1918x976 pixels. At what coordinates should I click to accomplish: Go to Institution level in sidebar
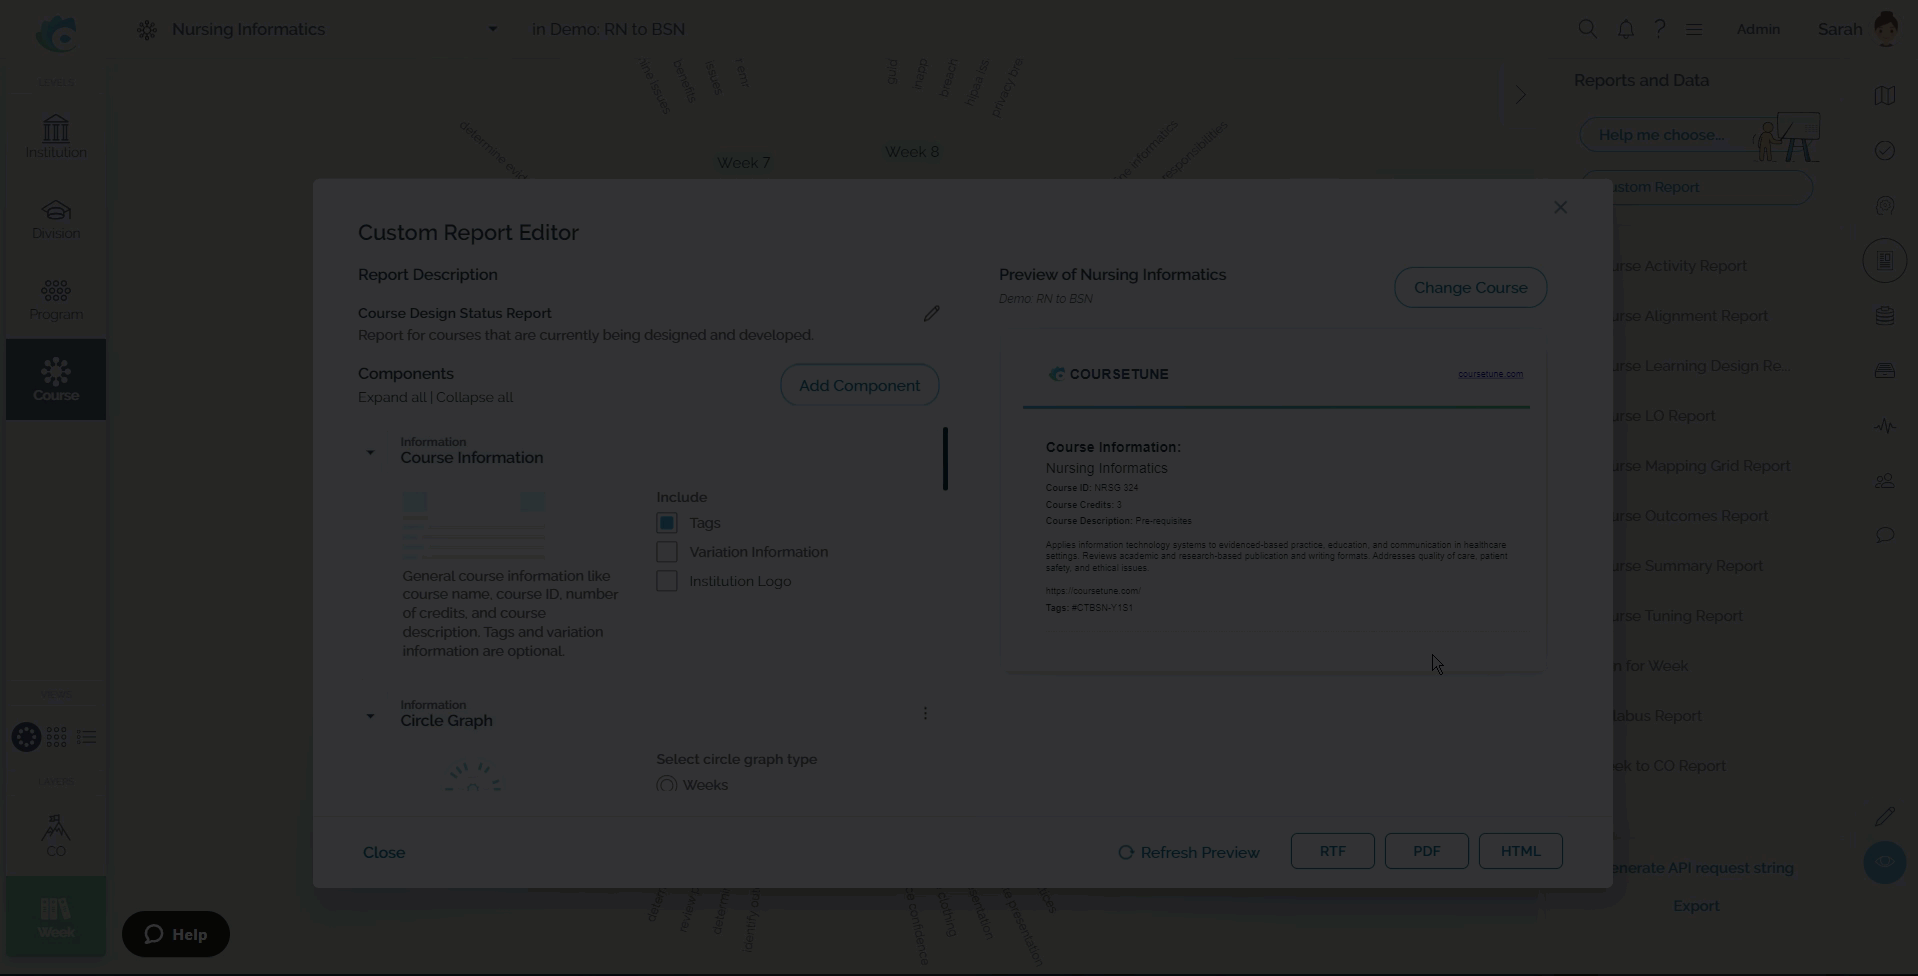pos(56,136)
